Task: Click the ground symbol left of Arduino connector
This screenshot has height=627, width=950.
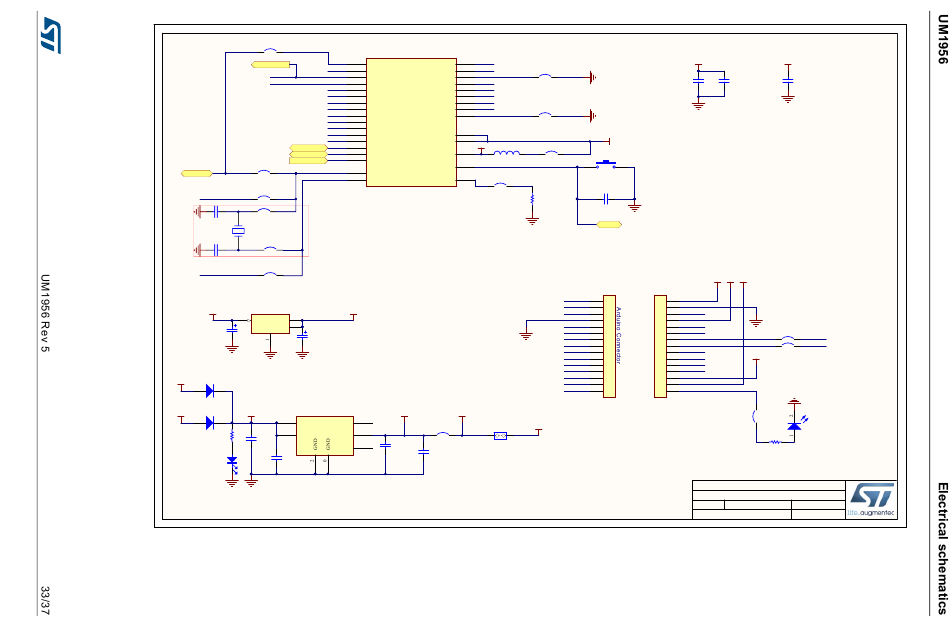Action: 526,334
